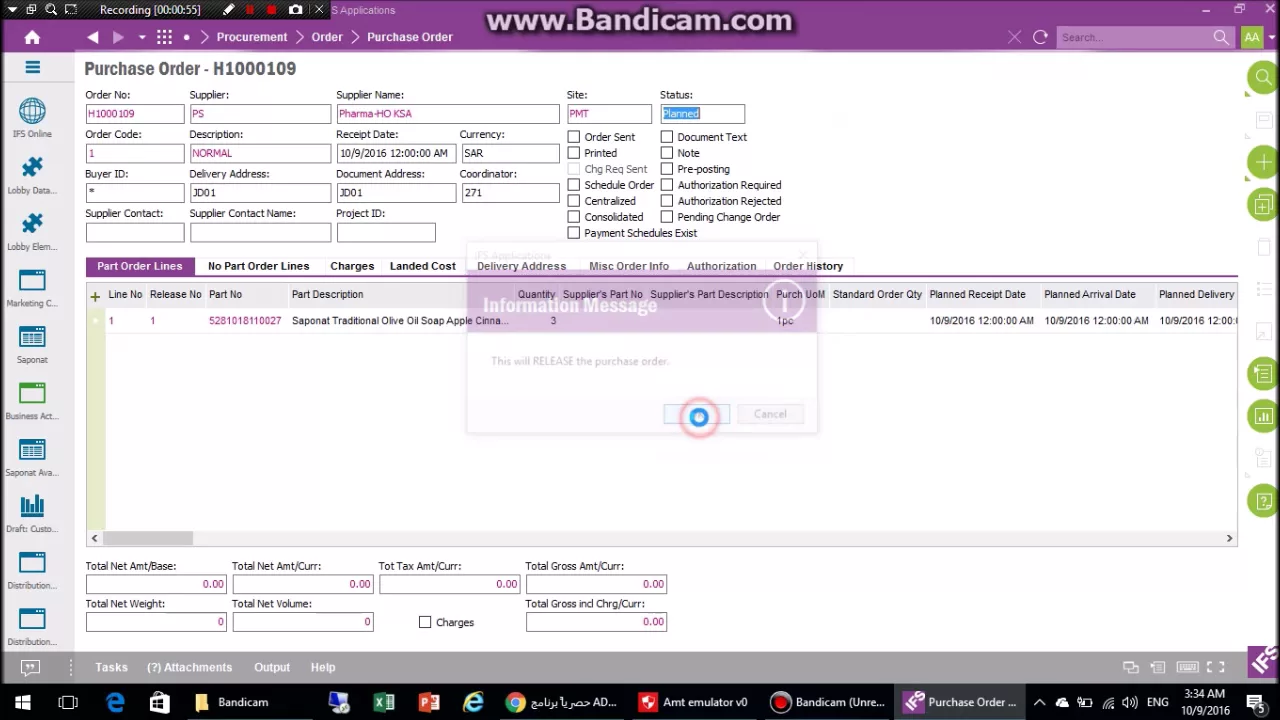
Task: Open Lobby Data puzzle shortcut
Action: coord(32,174)
